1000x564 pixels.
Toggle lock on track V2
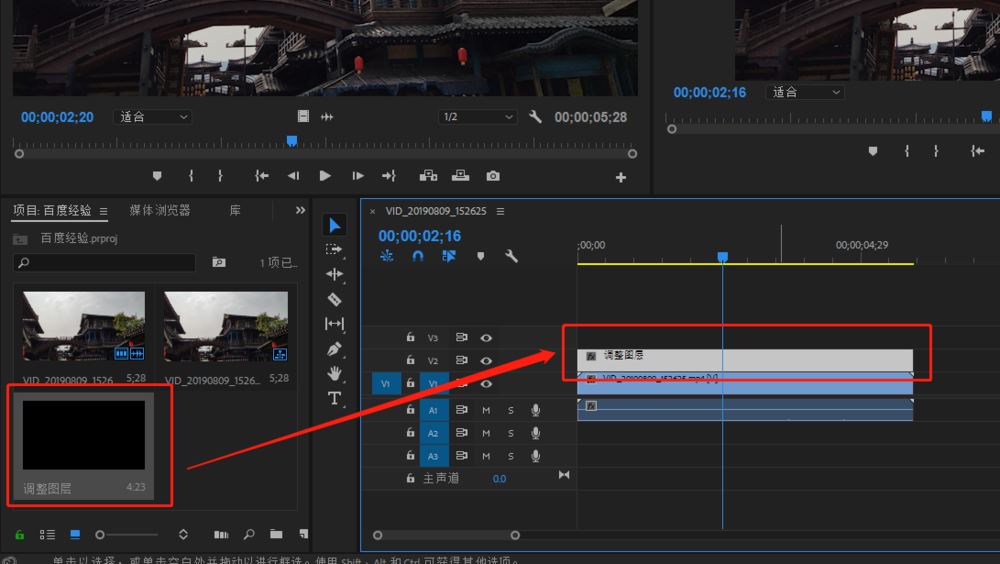tap(410, 361)
